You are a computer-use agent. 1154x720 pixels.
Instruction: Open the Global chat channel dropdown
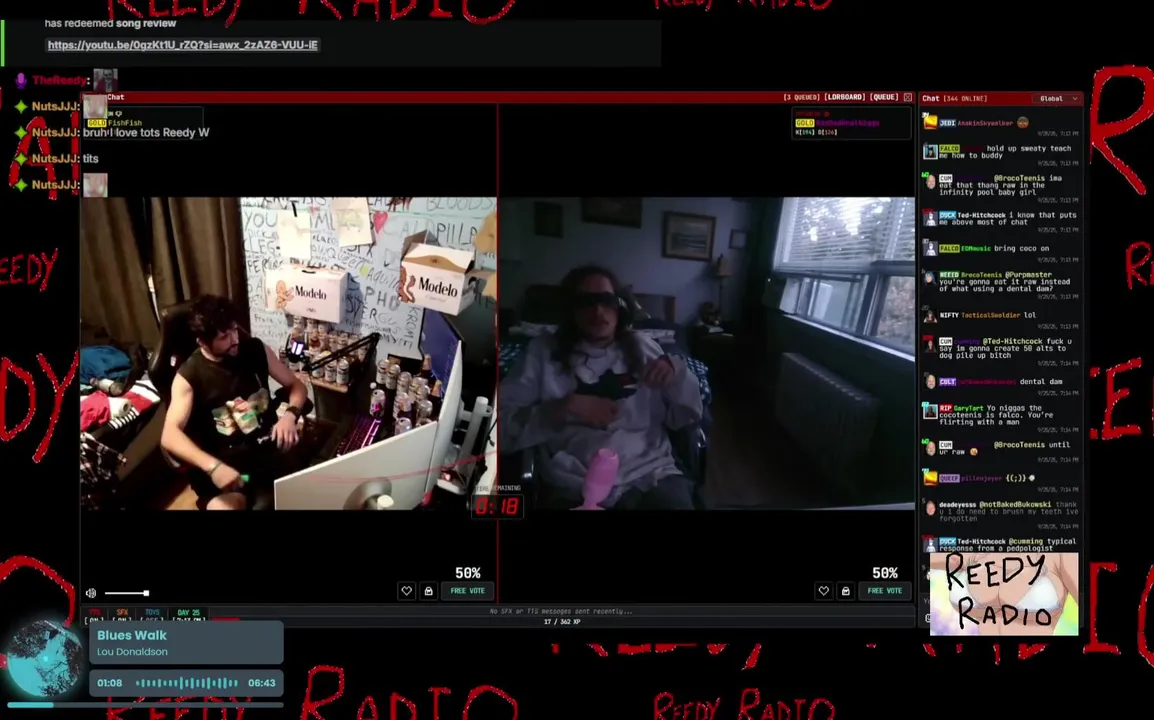coord(1058,99)
